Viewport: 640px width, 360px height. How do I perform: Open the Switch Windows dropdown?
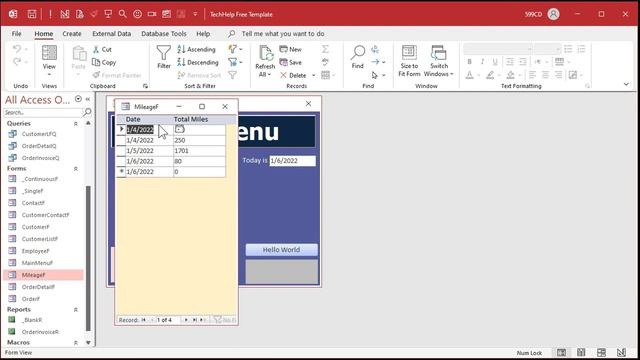[x=439, y=61]
